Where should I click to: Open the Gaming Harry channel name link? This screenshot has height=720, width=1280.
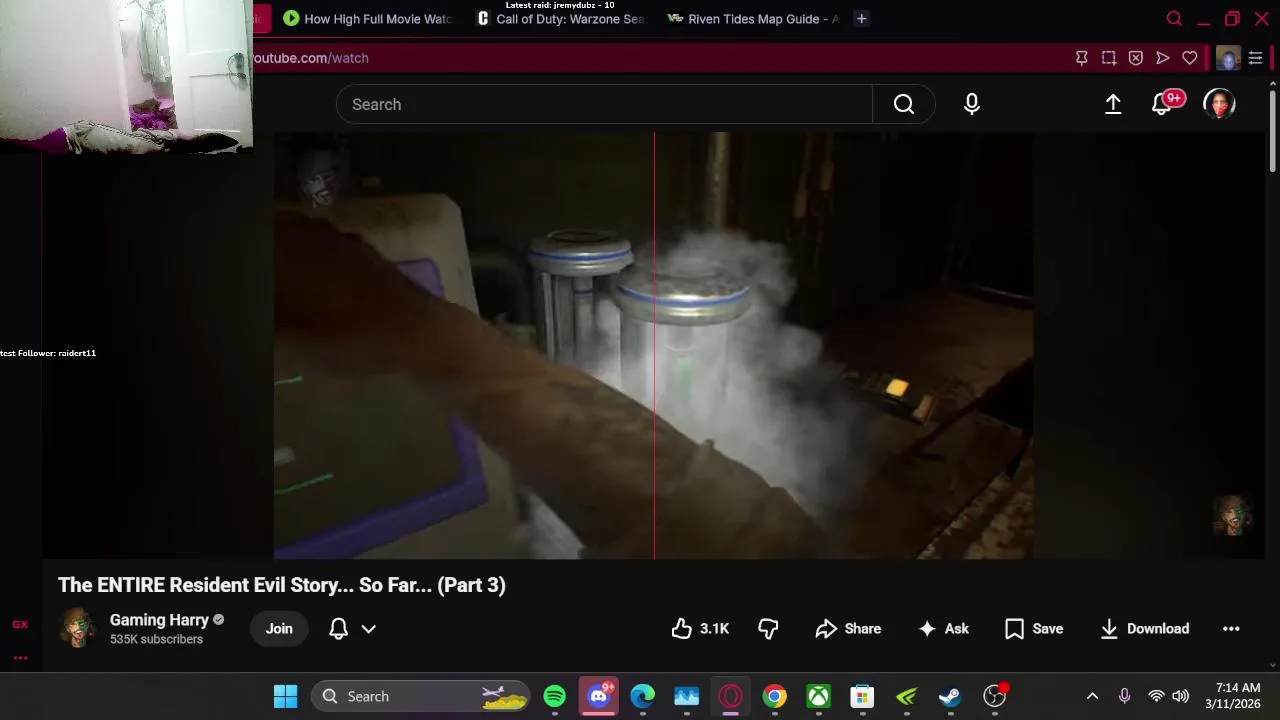(159, 620)
